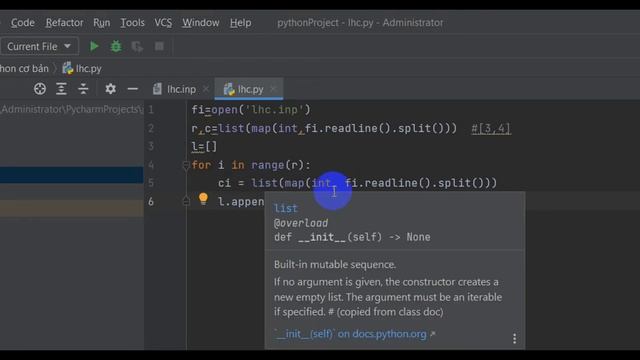
Task: Click the Select Opened File target icon
Action: (40, 89)
